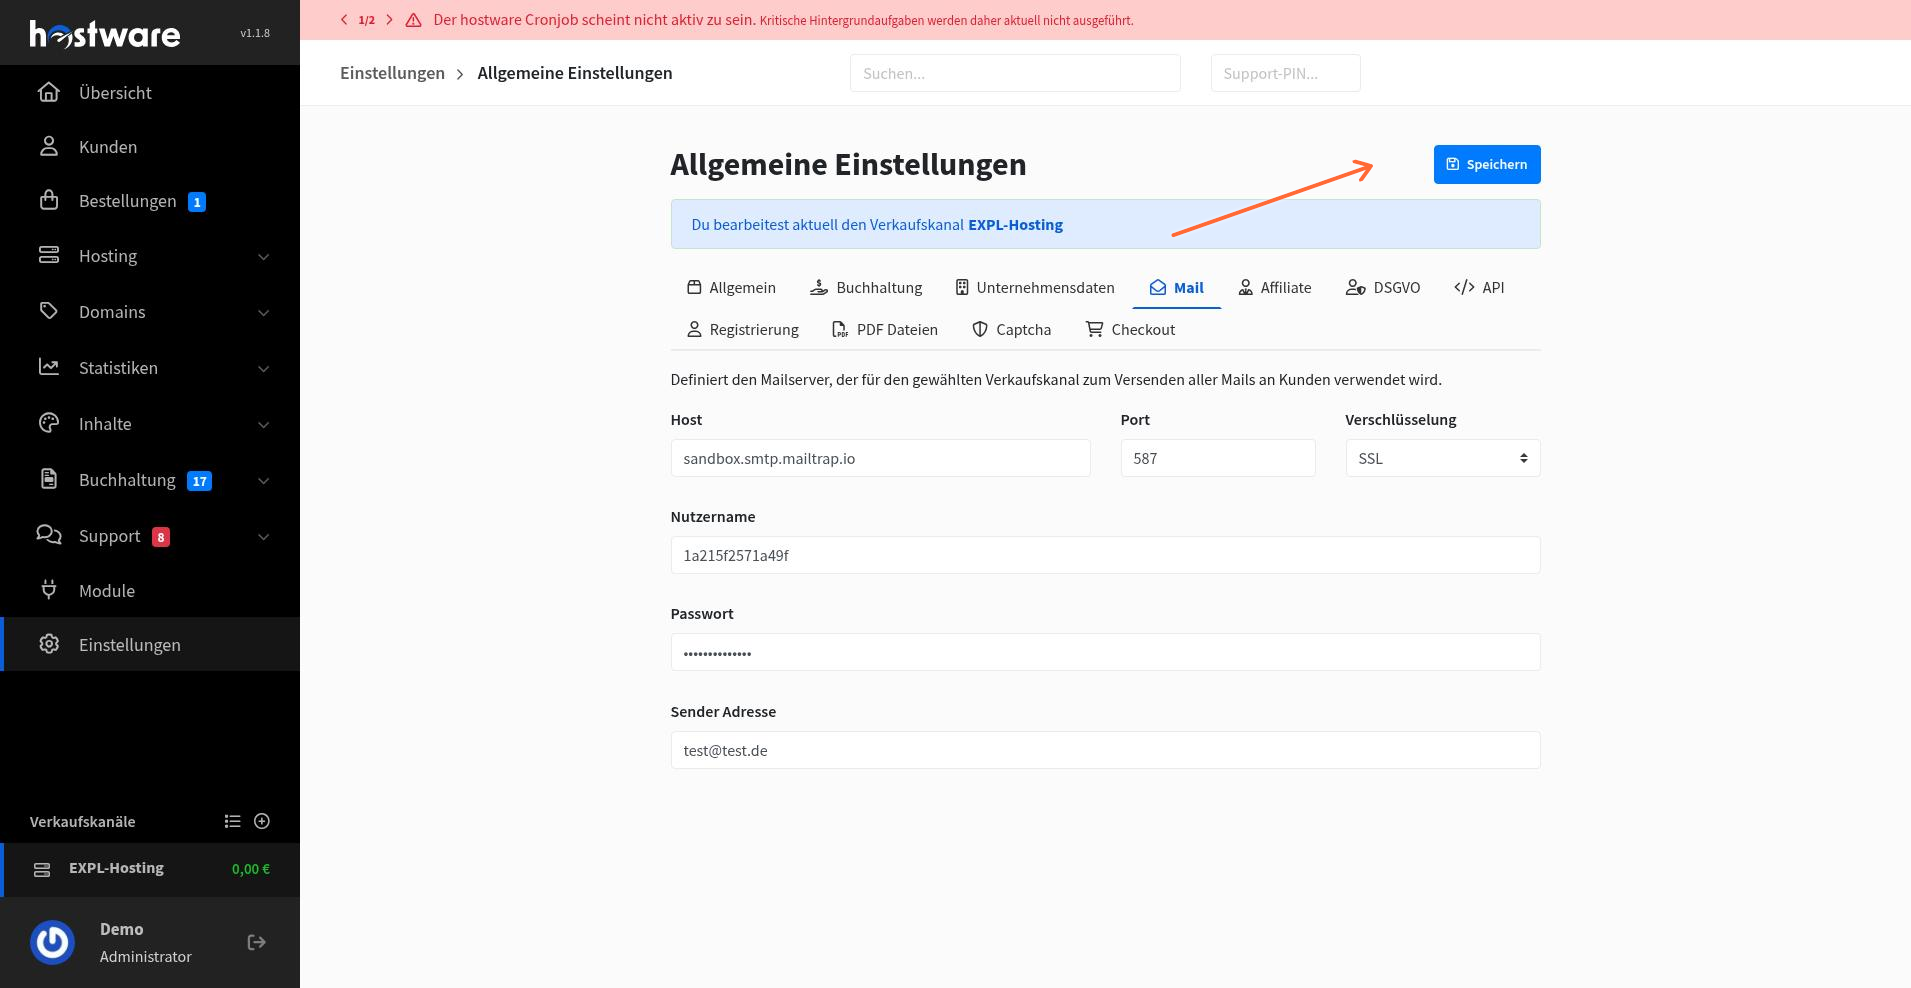Click the Suchen search field
Image resolution: width=1911 pixels, height=988 pixels.
[x=1015, y=73]
